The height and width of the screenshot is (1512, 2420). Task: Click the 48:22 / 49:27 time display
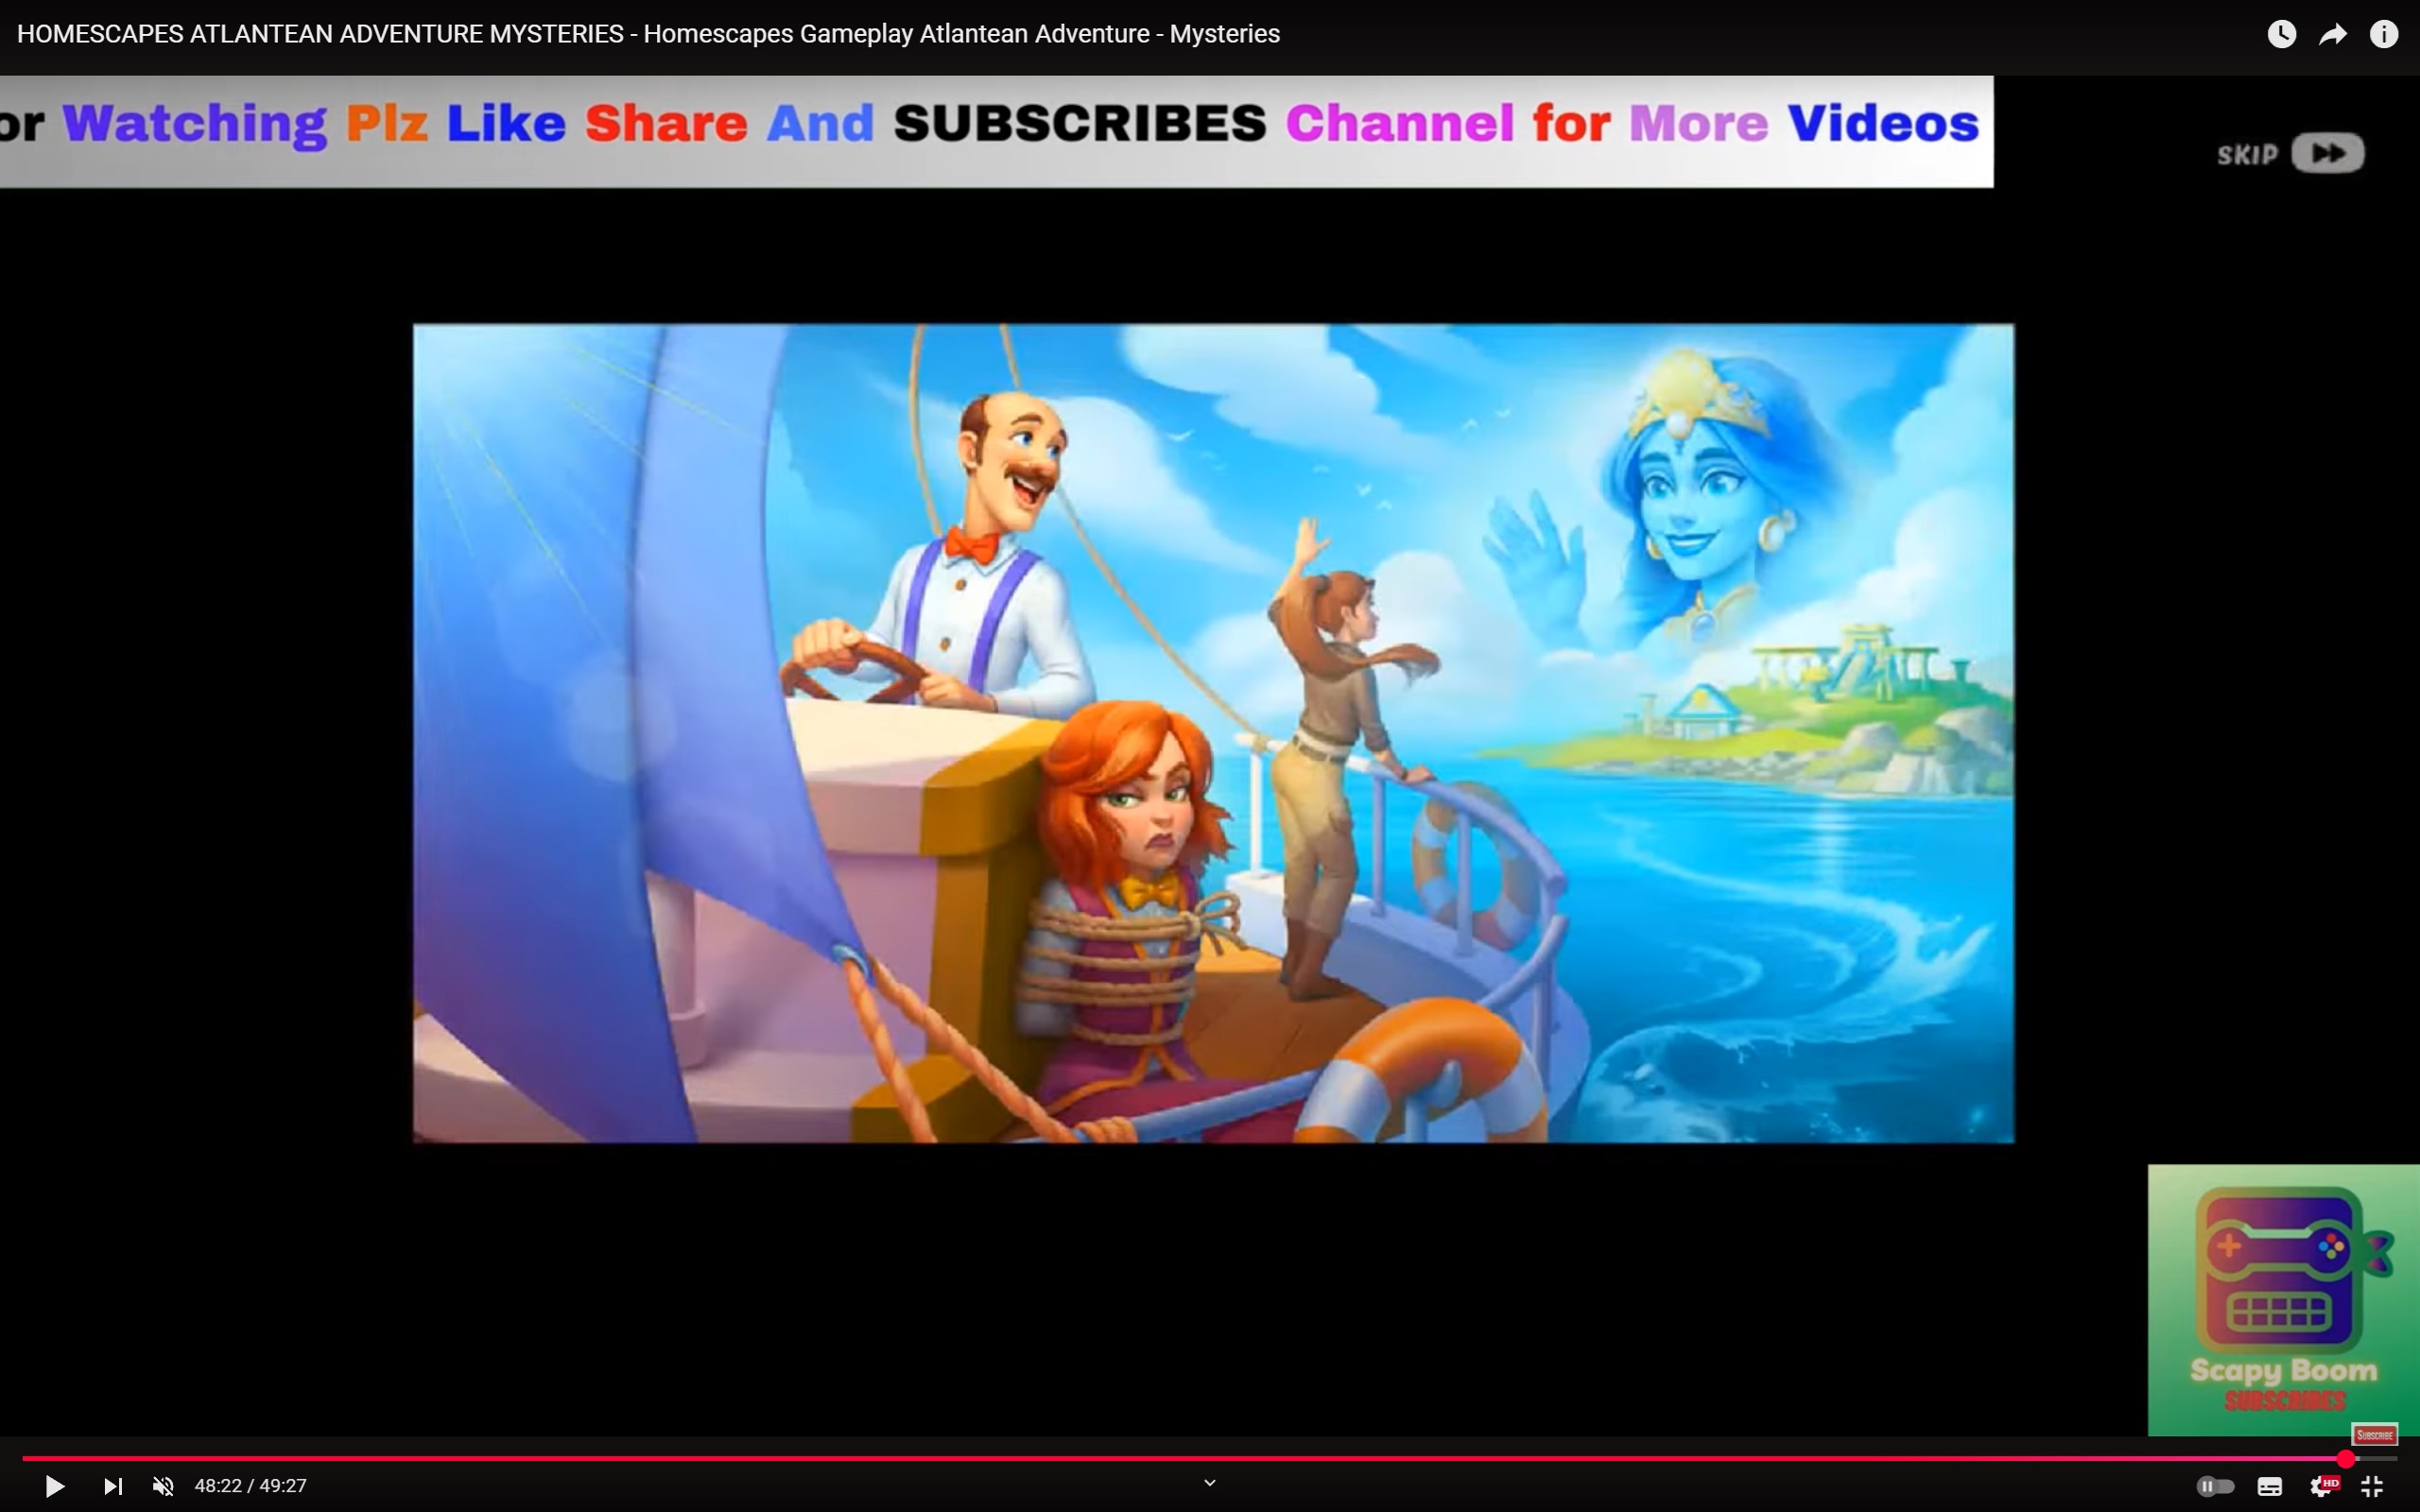point(251,1486)
